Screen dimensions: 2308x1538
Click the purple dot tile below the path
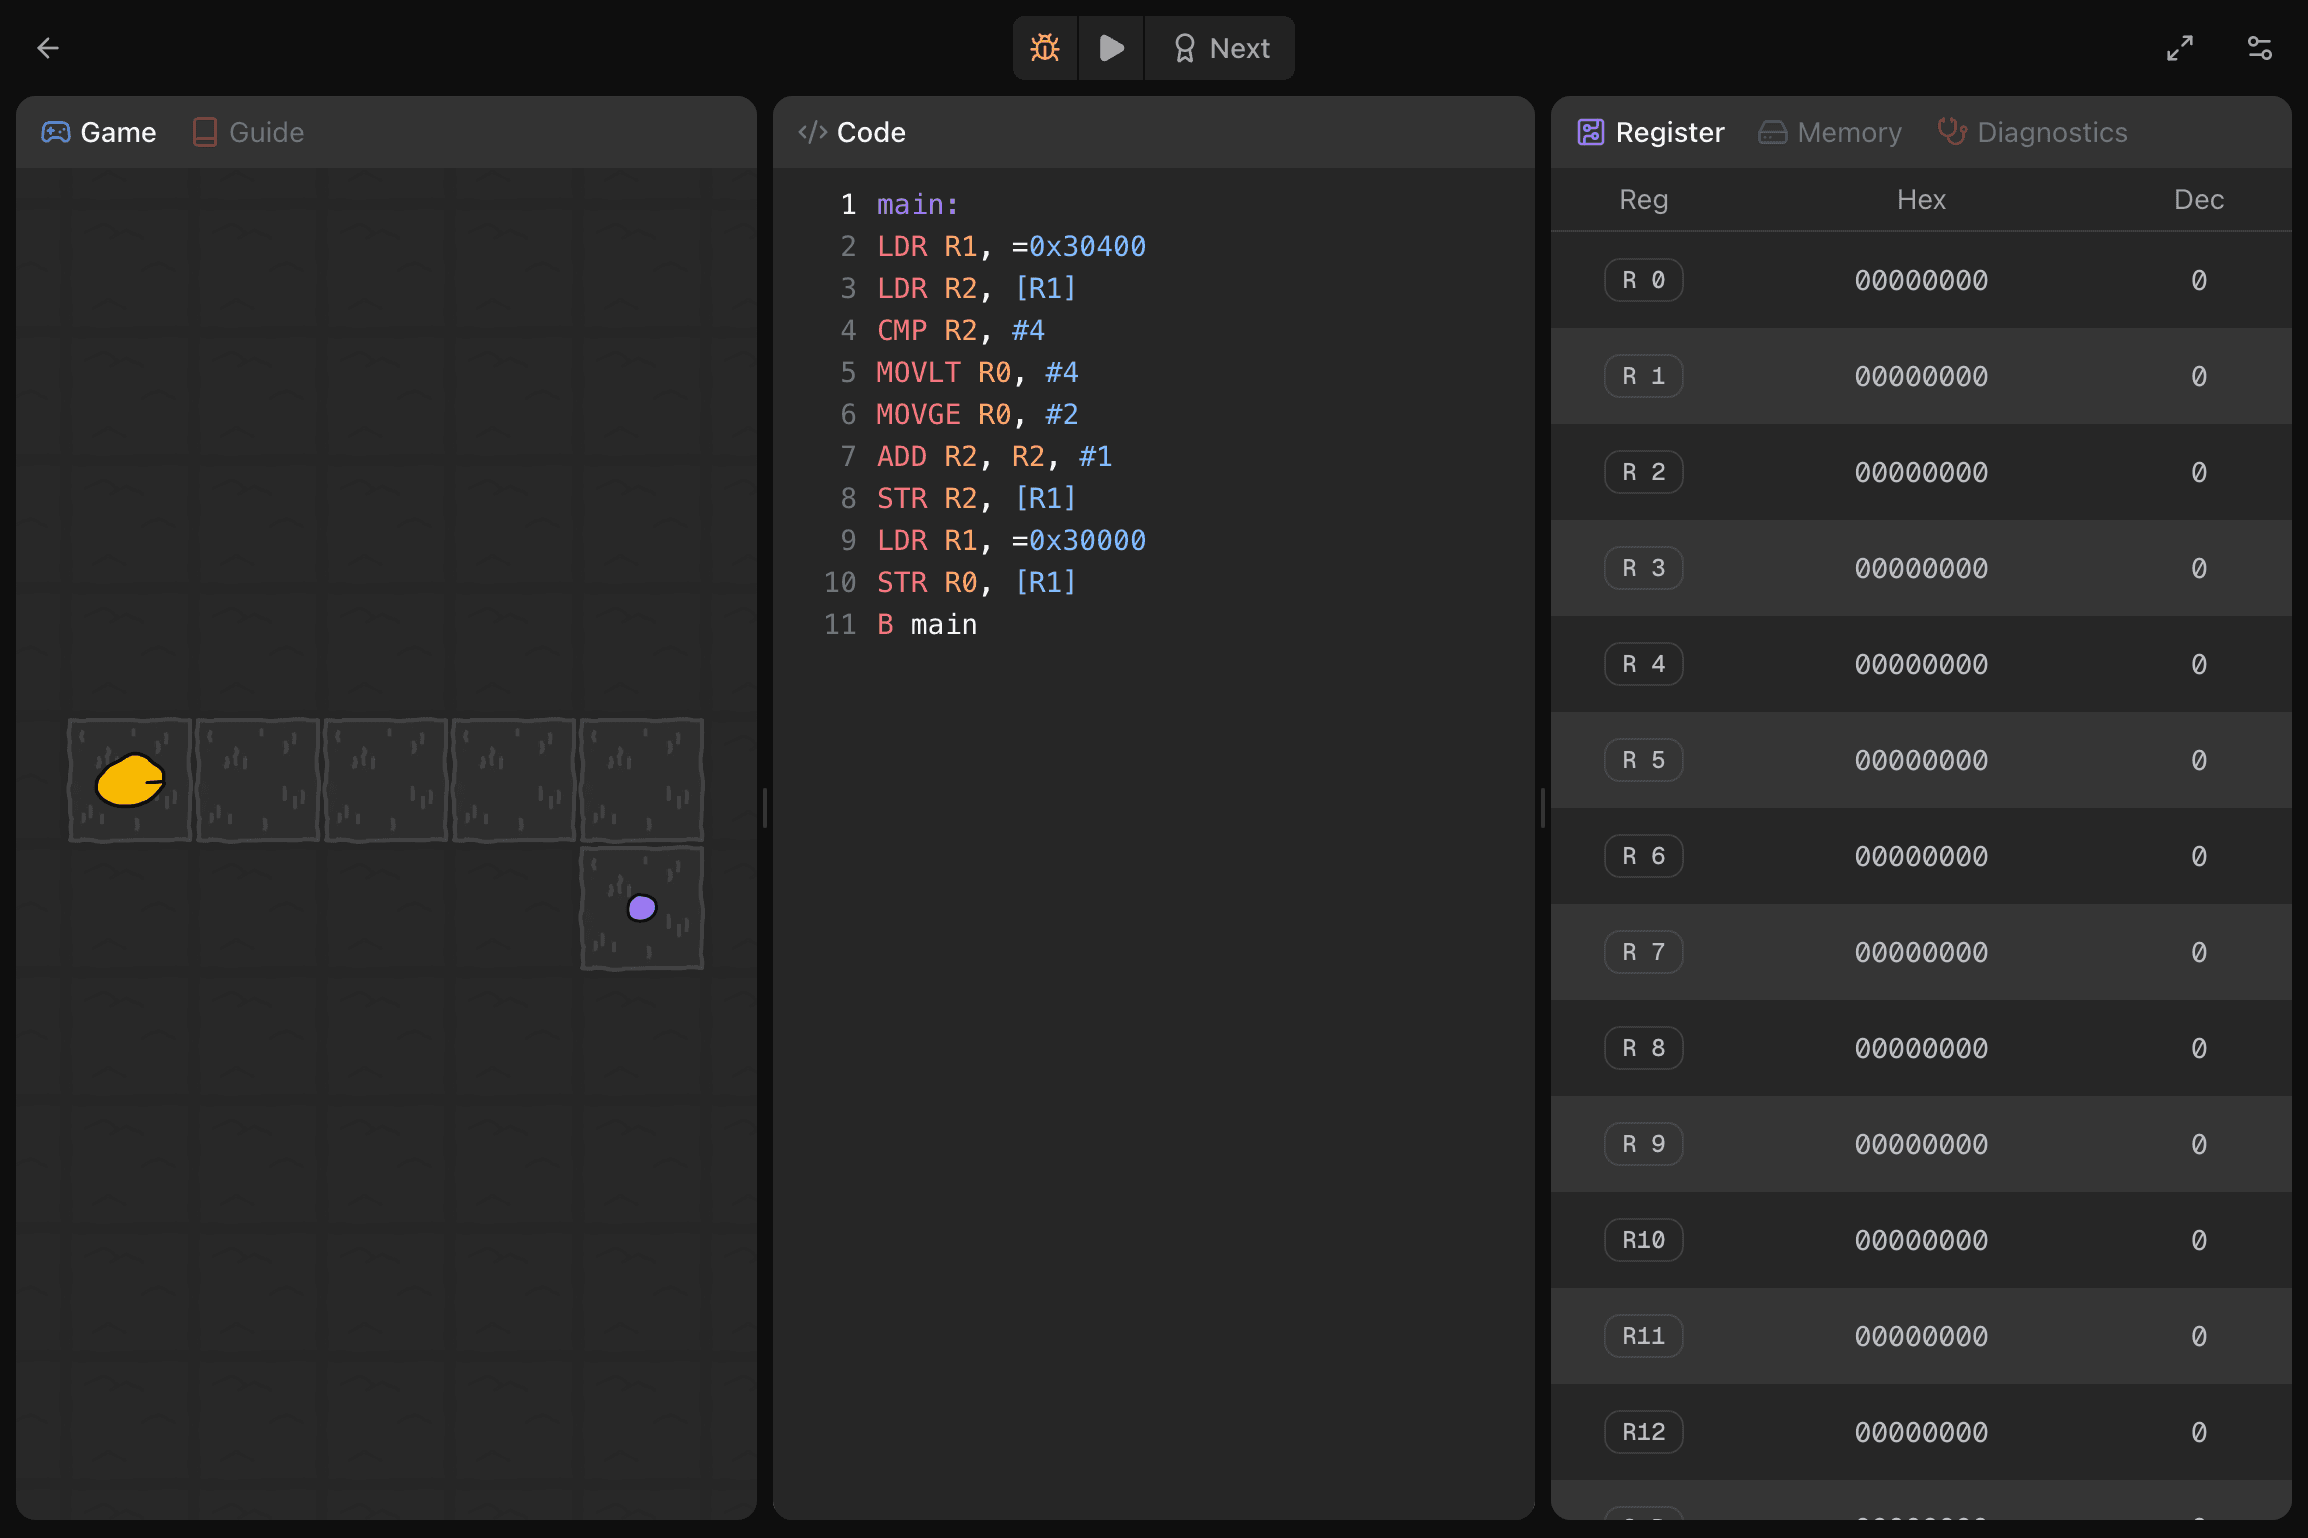(641, 907)
